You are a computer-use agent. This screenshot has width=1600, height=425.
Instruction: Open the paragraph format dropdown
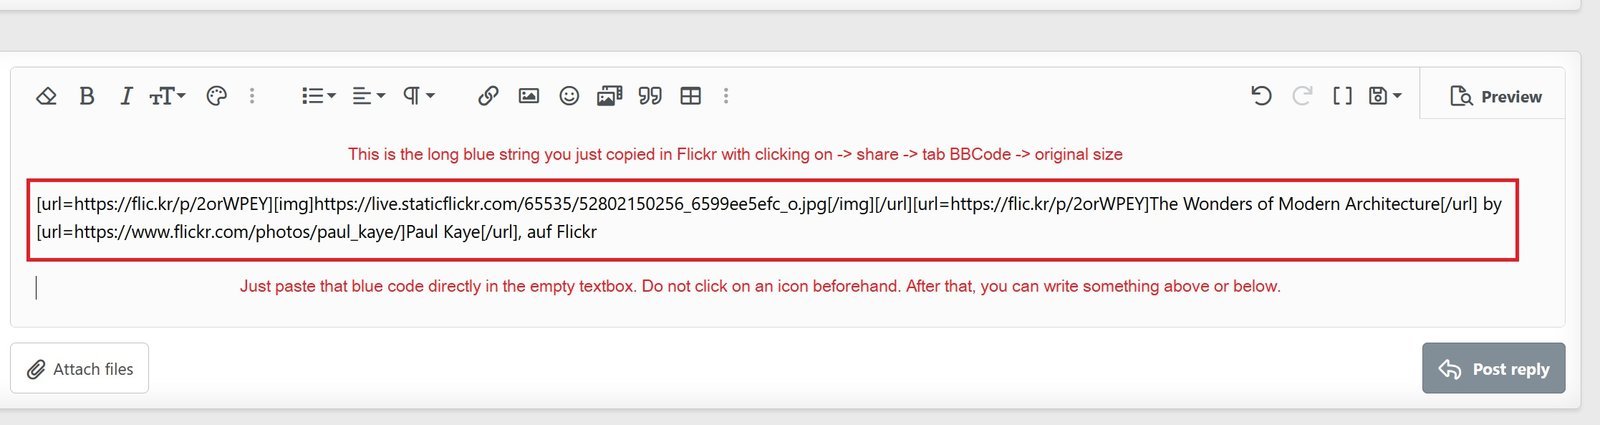click(418, 96)
